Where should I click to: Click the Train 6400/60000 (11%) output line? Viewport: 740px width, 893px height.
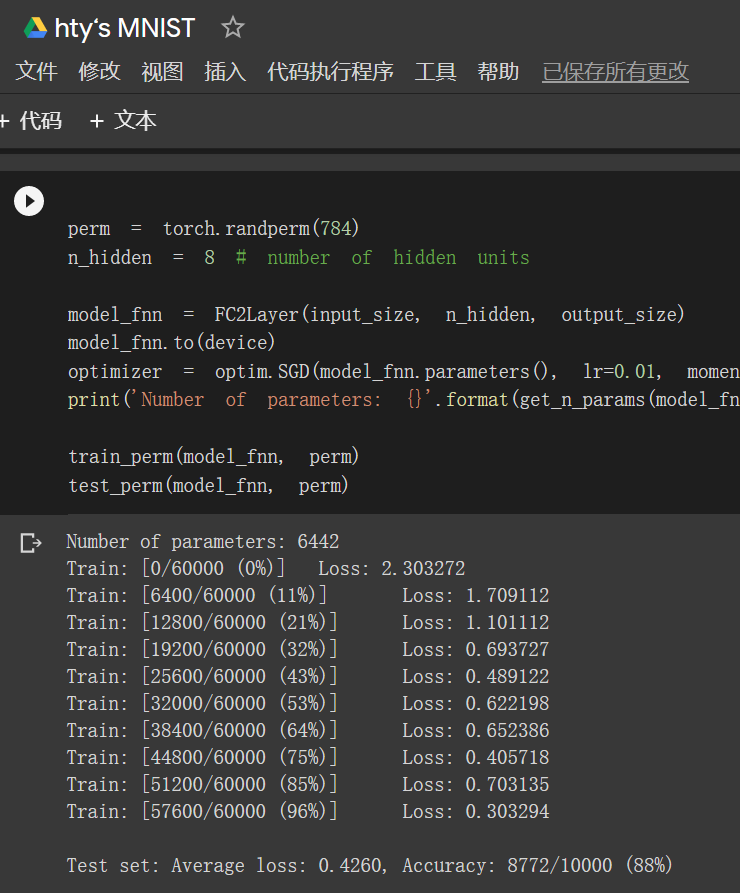pyautogui.click(x=308, y=596)
